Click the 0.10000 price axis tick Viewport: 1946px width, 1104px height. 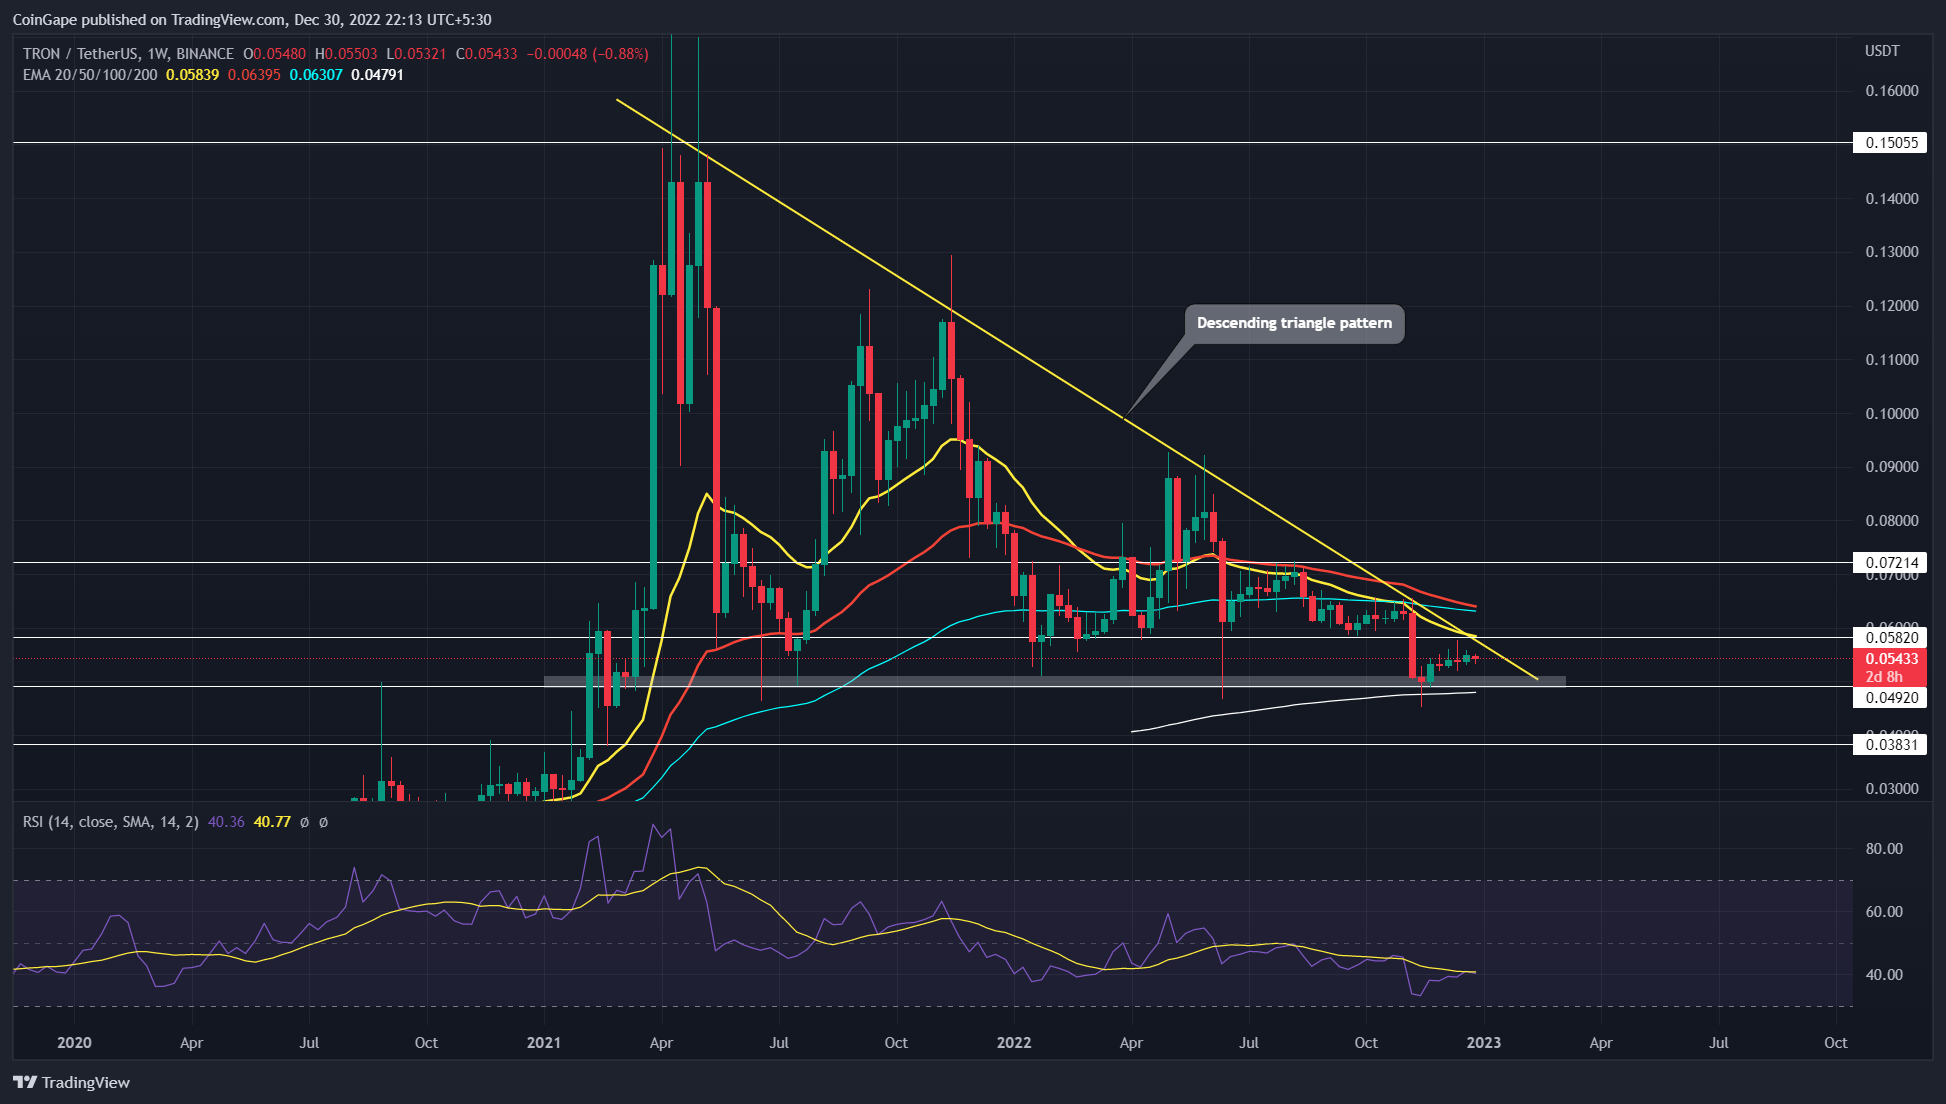click(x=1892, y=413)
